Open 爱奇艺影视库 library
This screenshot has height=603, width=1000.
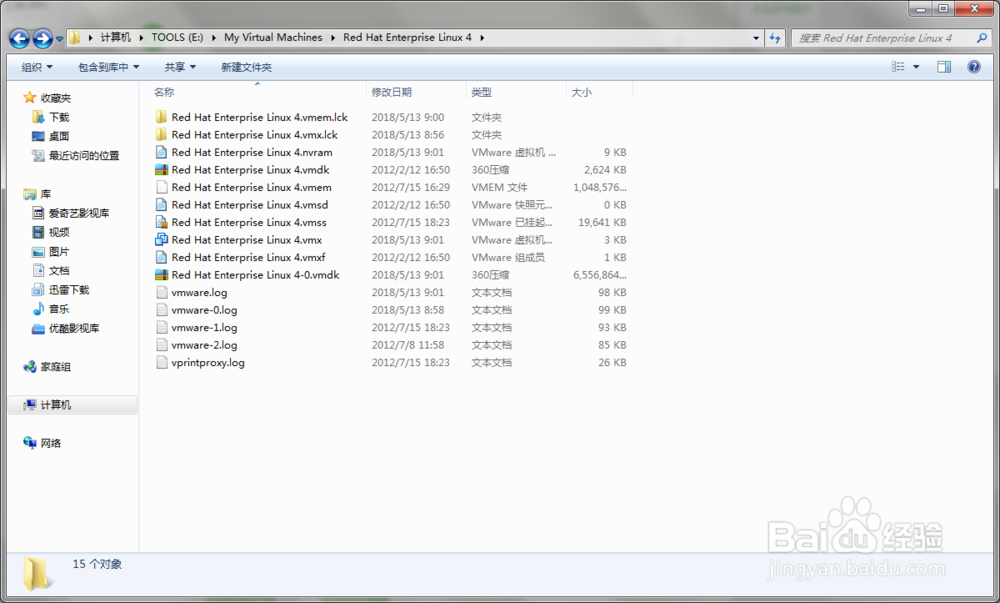pos(79,213)
